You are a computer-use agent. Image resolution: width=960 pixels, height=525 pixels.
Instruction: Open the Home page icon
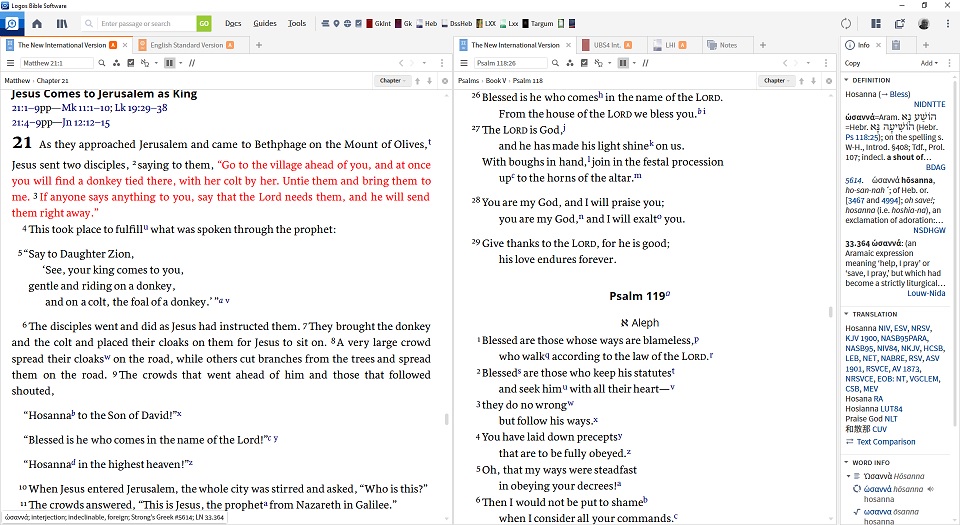coord(37,23)
